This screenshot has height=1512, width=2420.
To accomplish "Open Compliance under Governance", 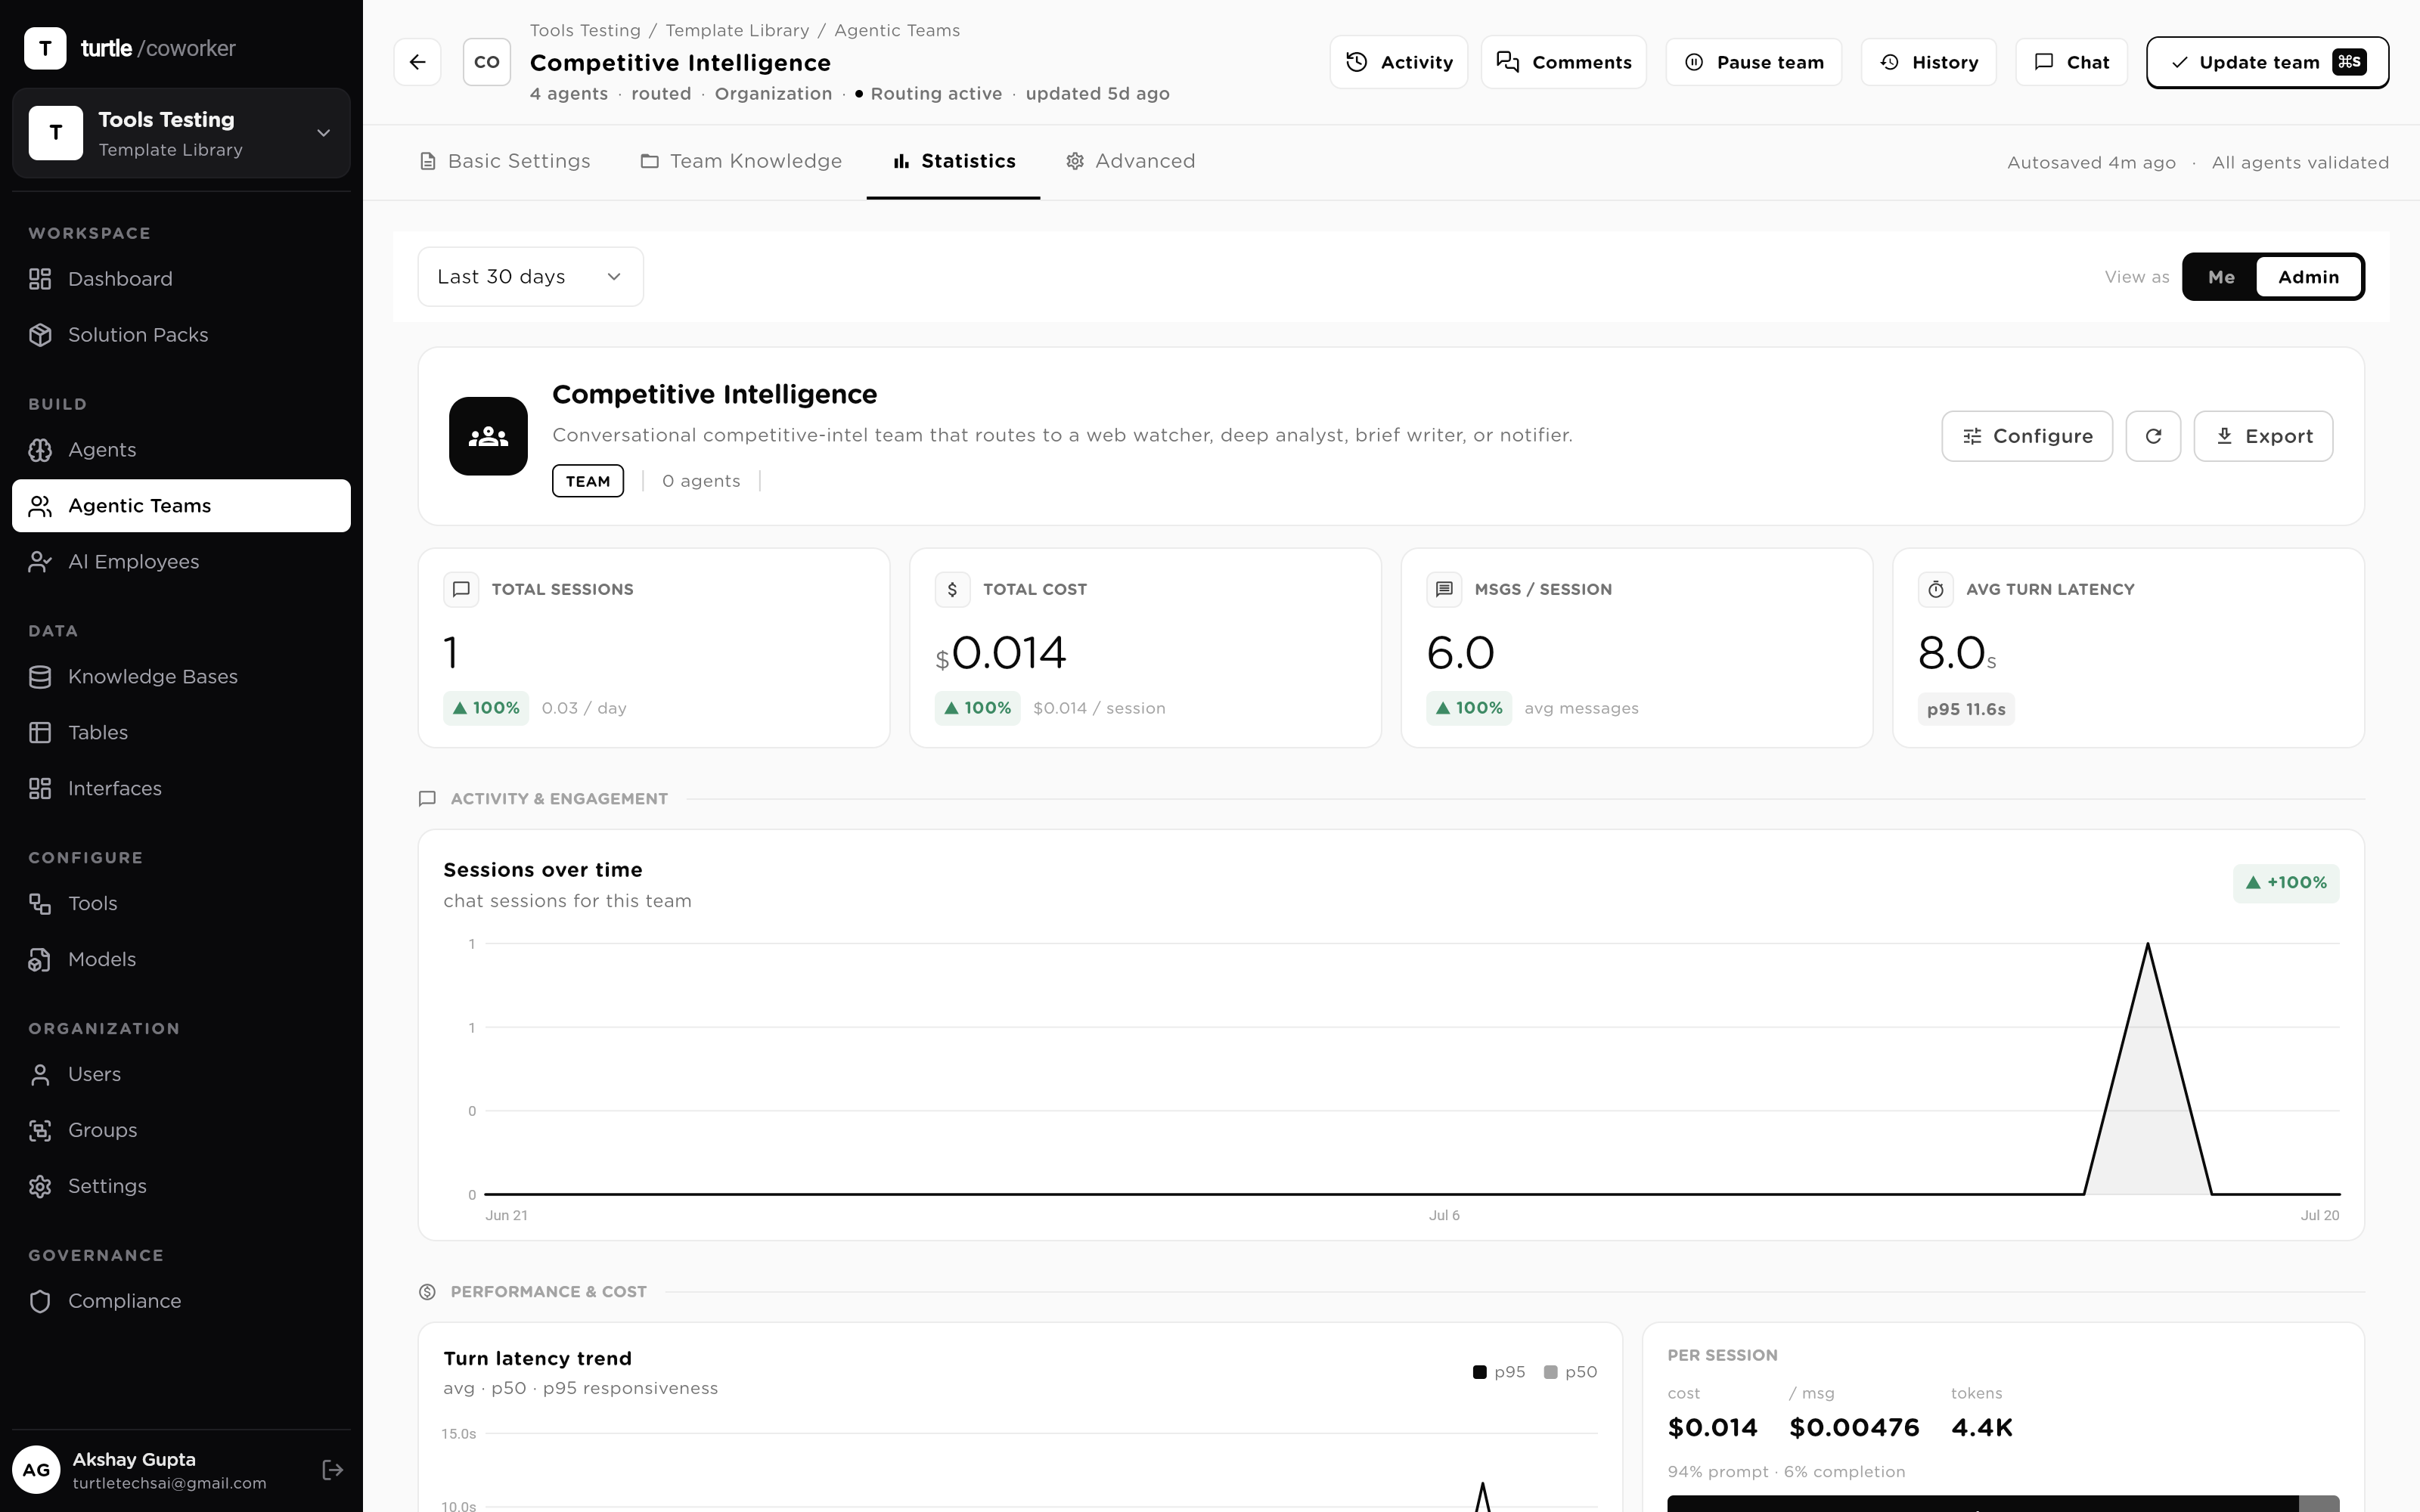I will click(x=181, y=1302).
